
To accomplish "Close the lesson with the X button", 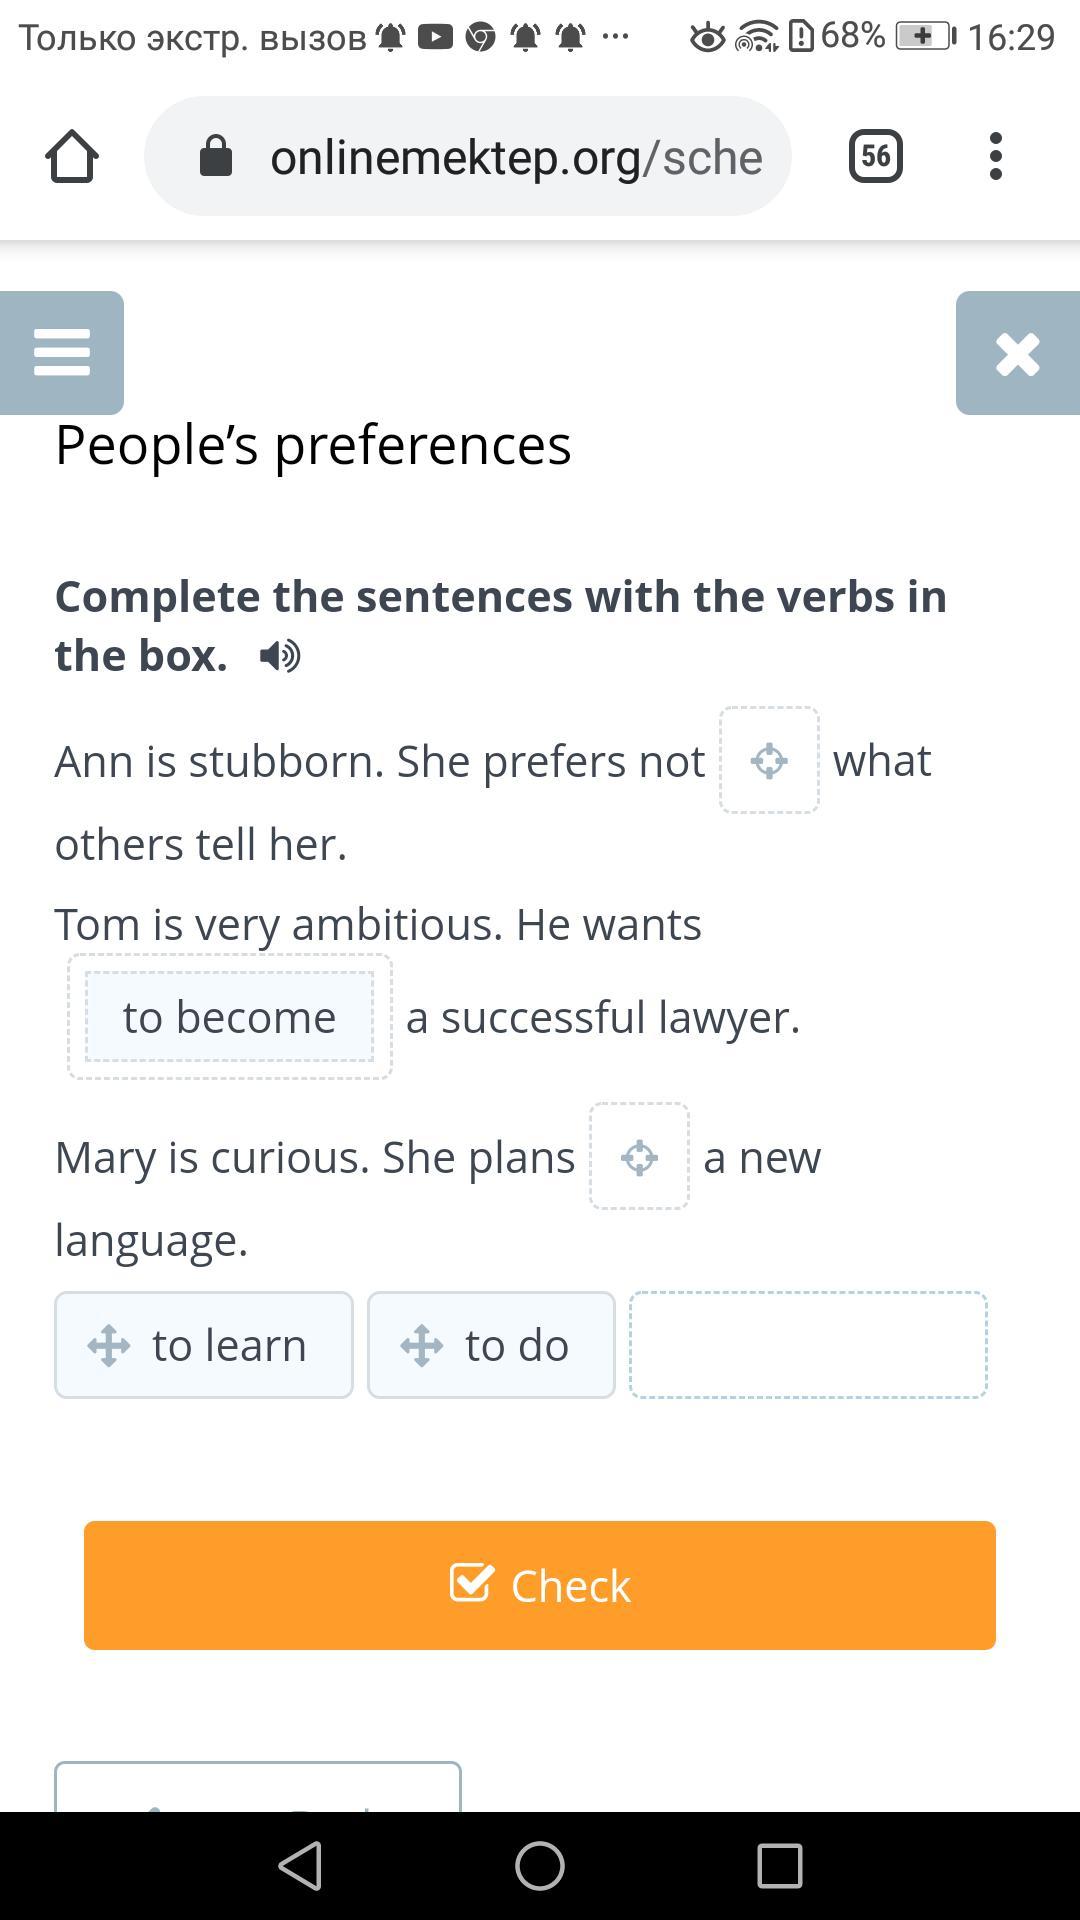I will tap(1018, 353).
